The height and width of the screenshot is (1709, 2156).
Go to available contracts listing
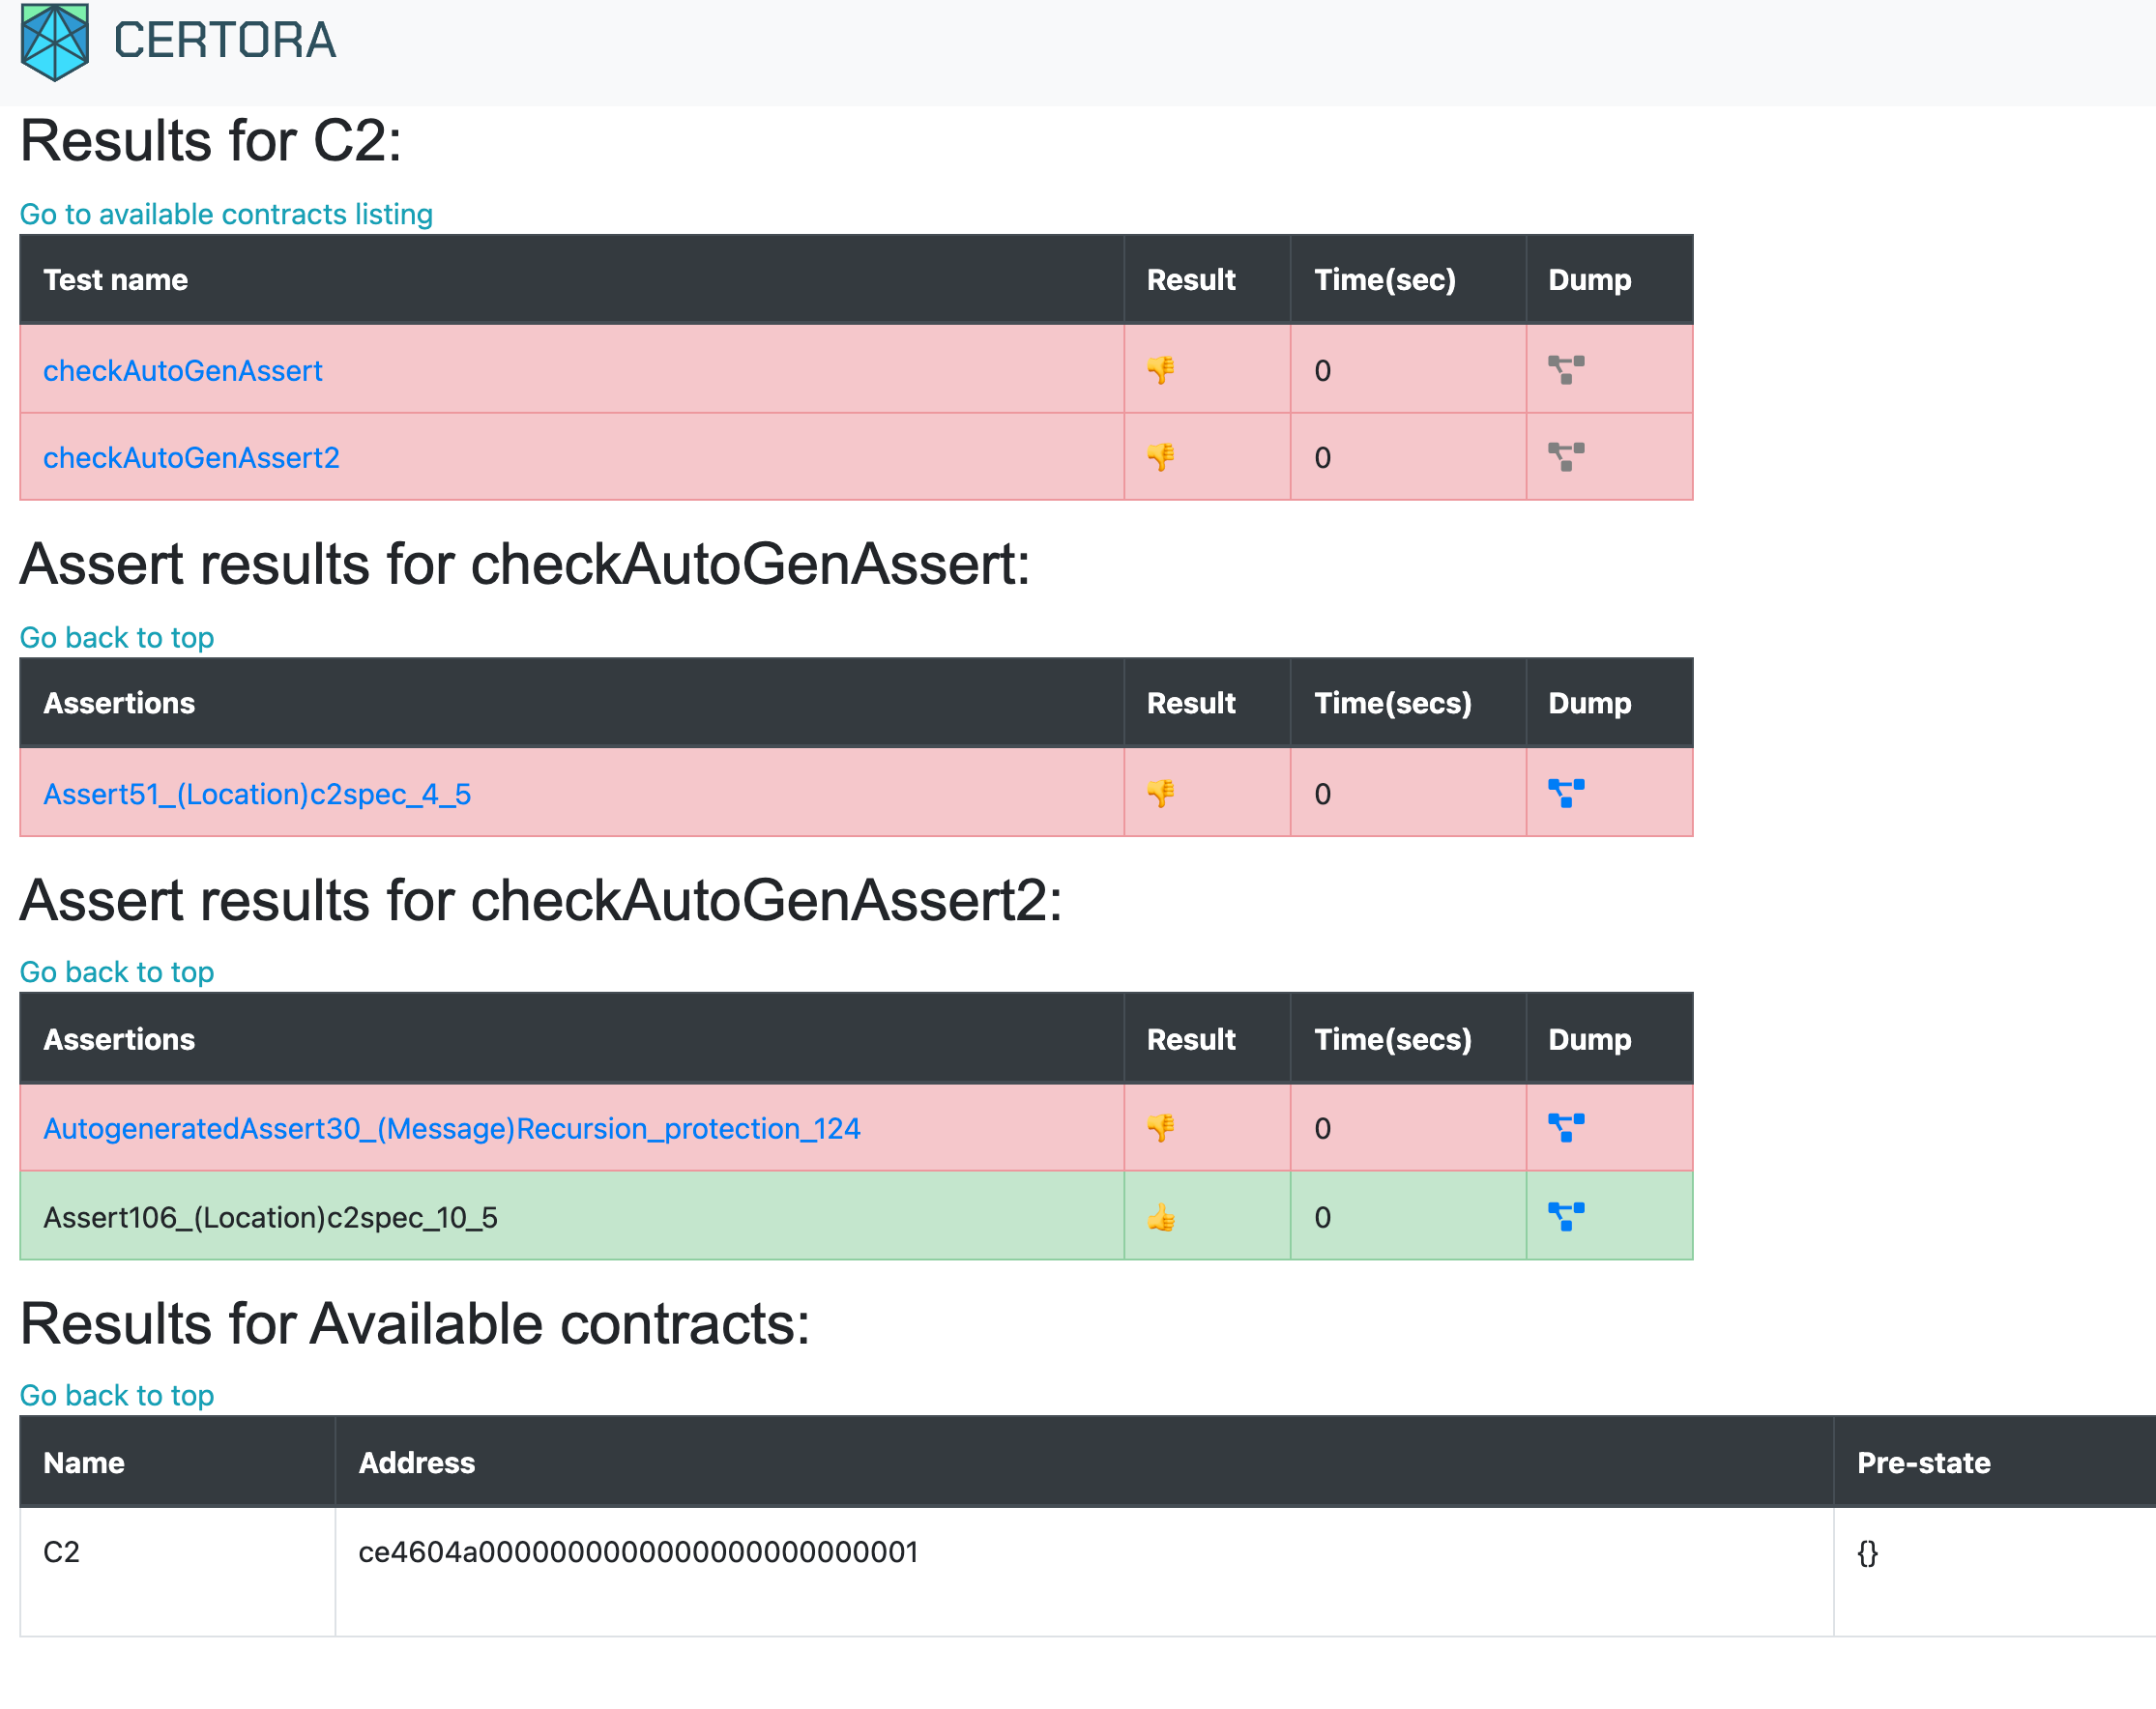[226, 214]
